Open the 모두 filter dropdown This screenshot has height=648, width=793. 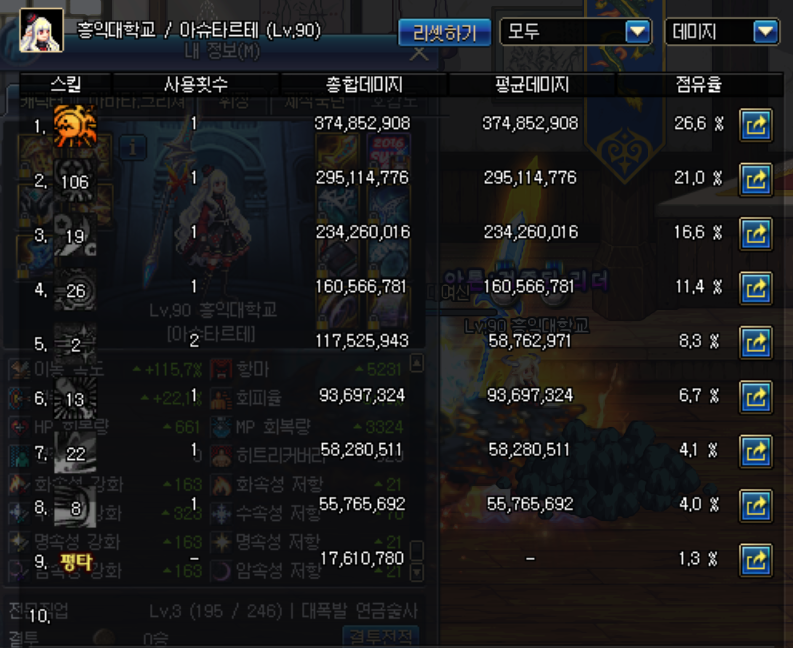point(576,32)
